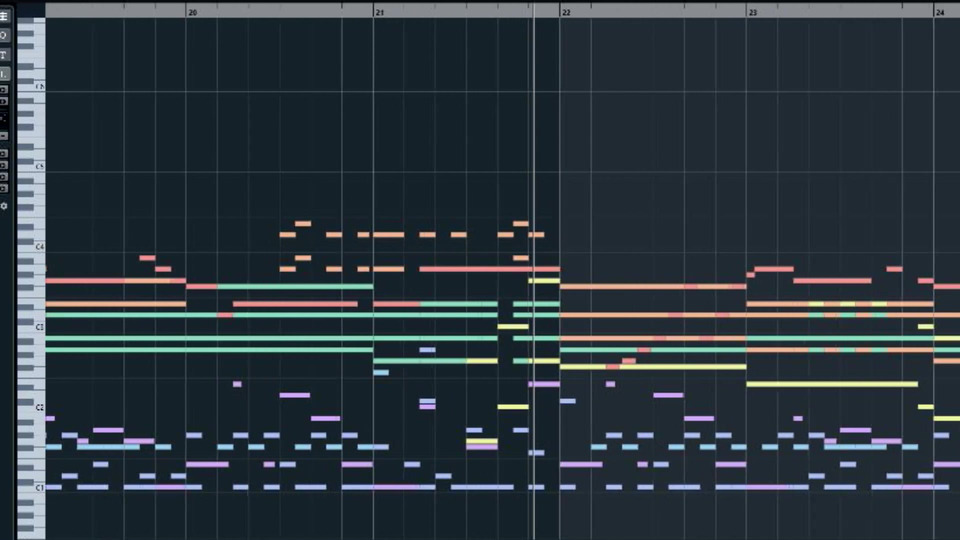Click bar 22 marker in the ruler
Screen dimensions: 960x540
(x=566, y=12)
